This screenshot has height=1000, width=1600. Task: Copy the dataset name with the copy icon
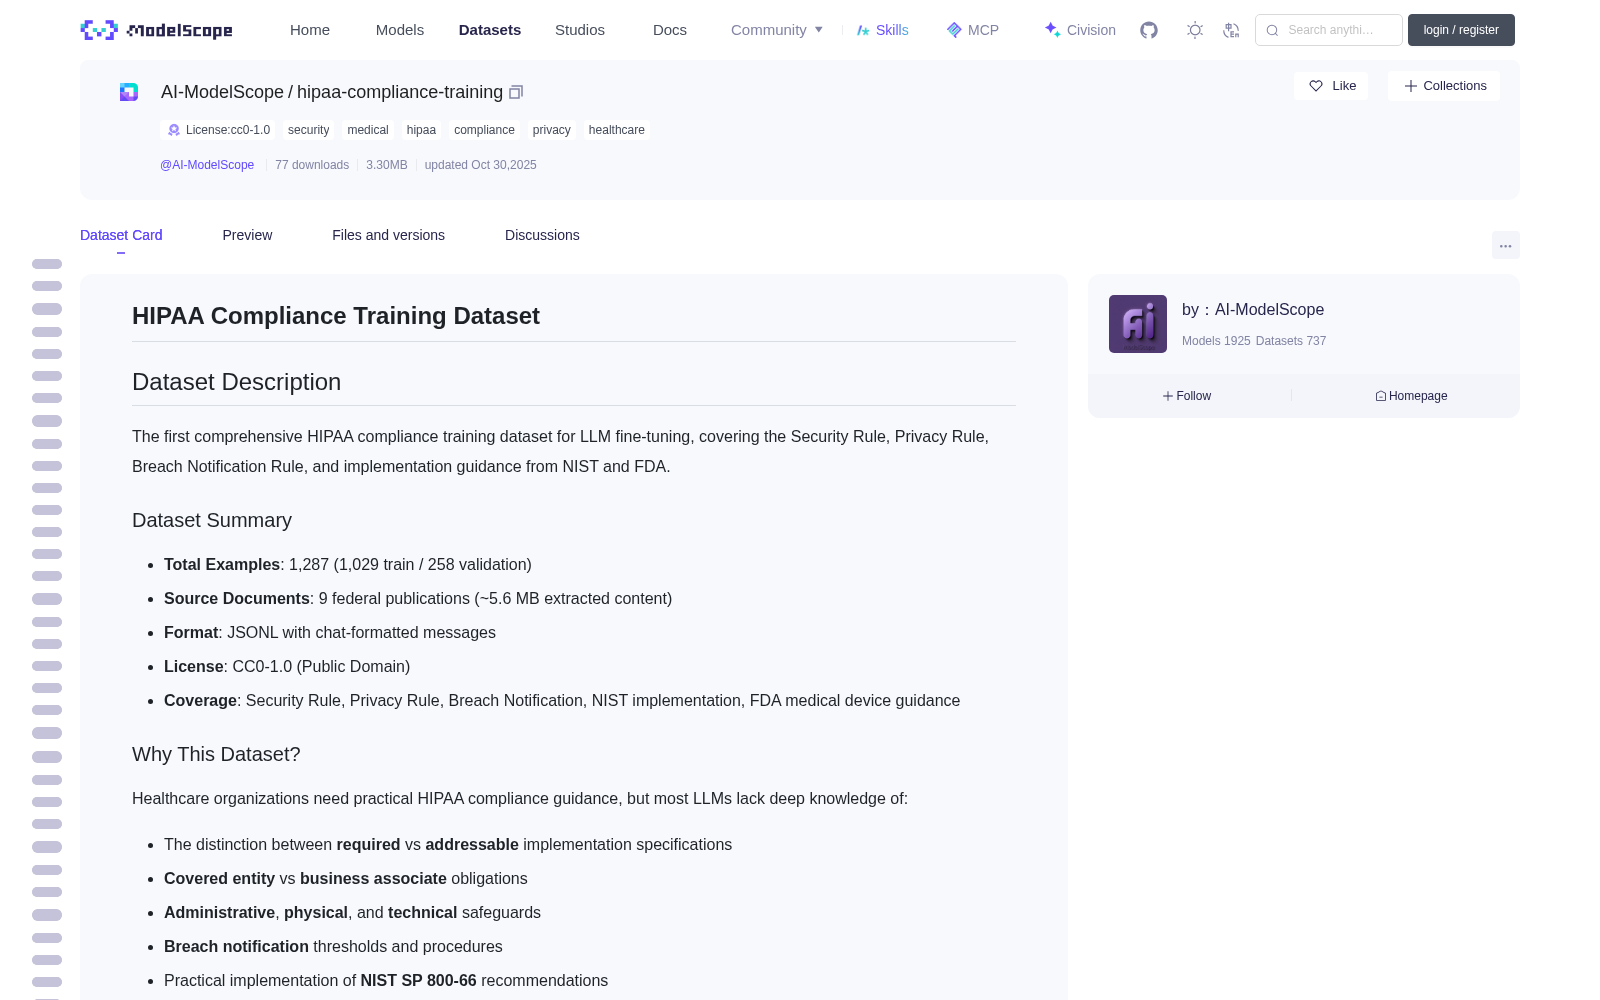point(516,92)
